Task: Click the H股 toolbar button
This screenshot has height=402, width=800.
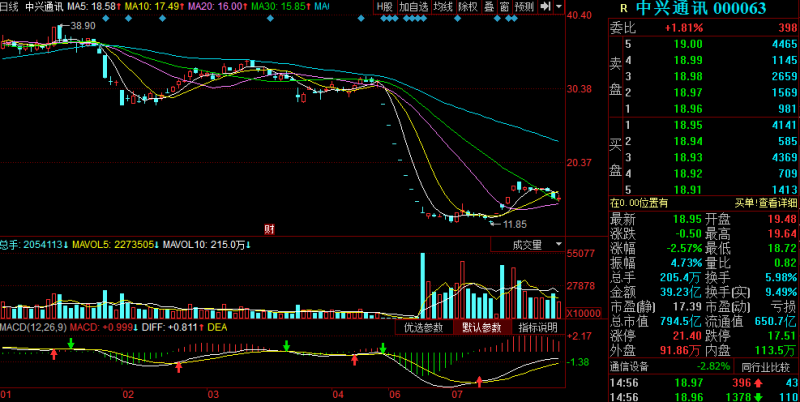Action: click(x=384, y=7)
